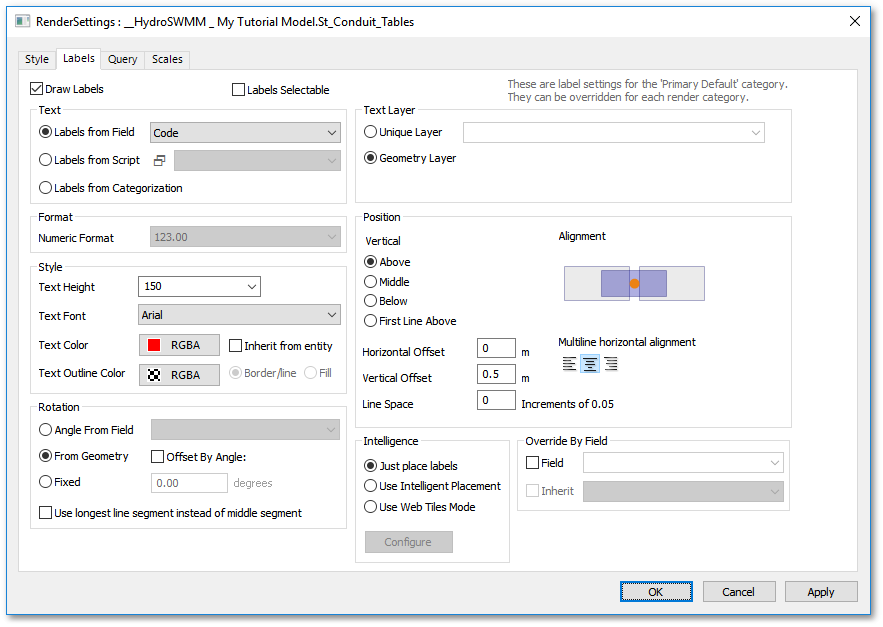This screenshot has height=627, width=883.
Task: Open the Inherit override dropdown
Action: [683, 491]
